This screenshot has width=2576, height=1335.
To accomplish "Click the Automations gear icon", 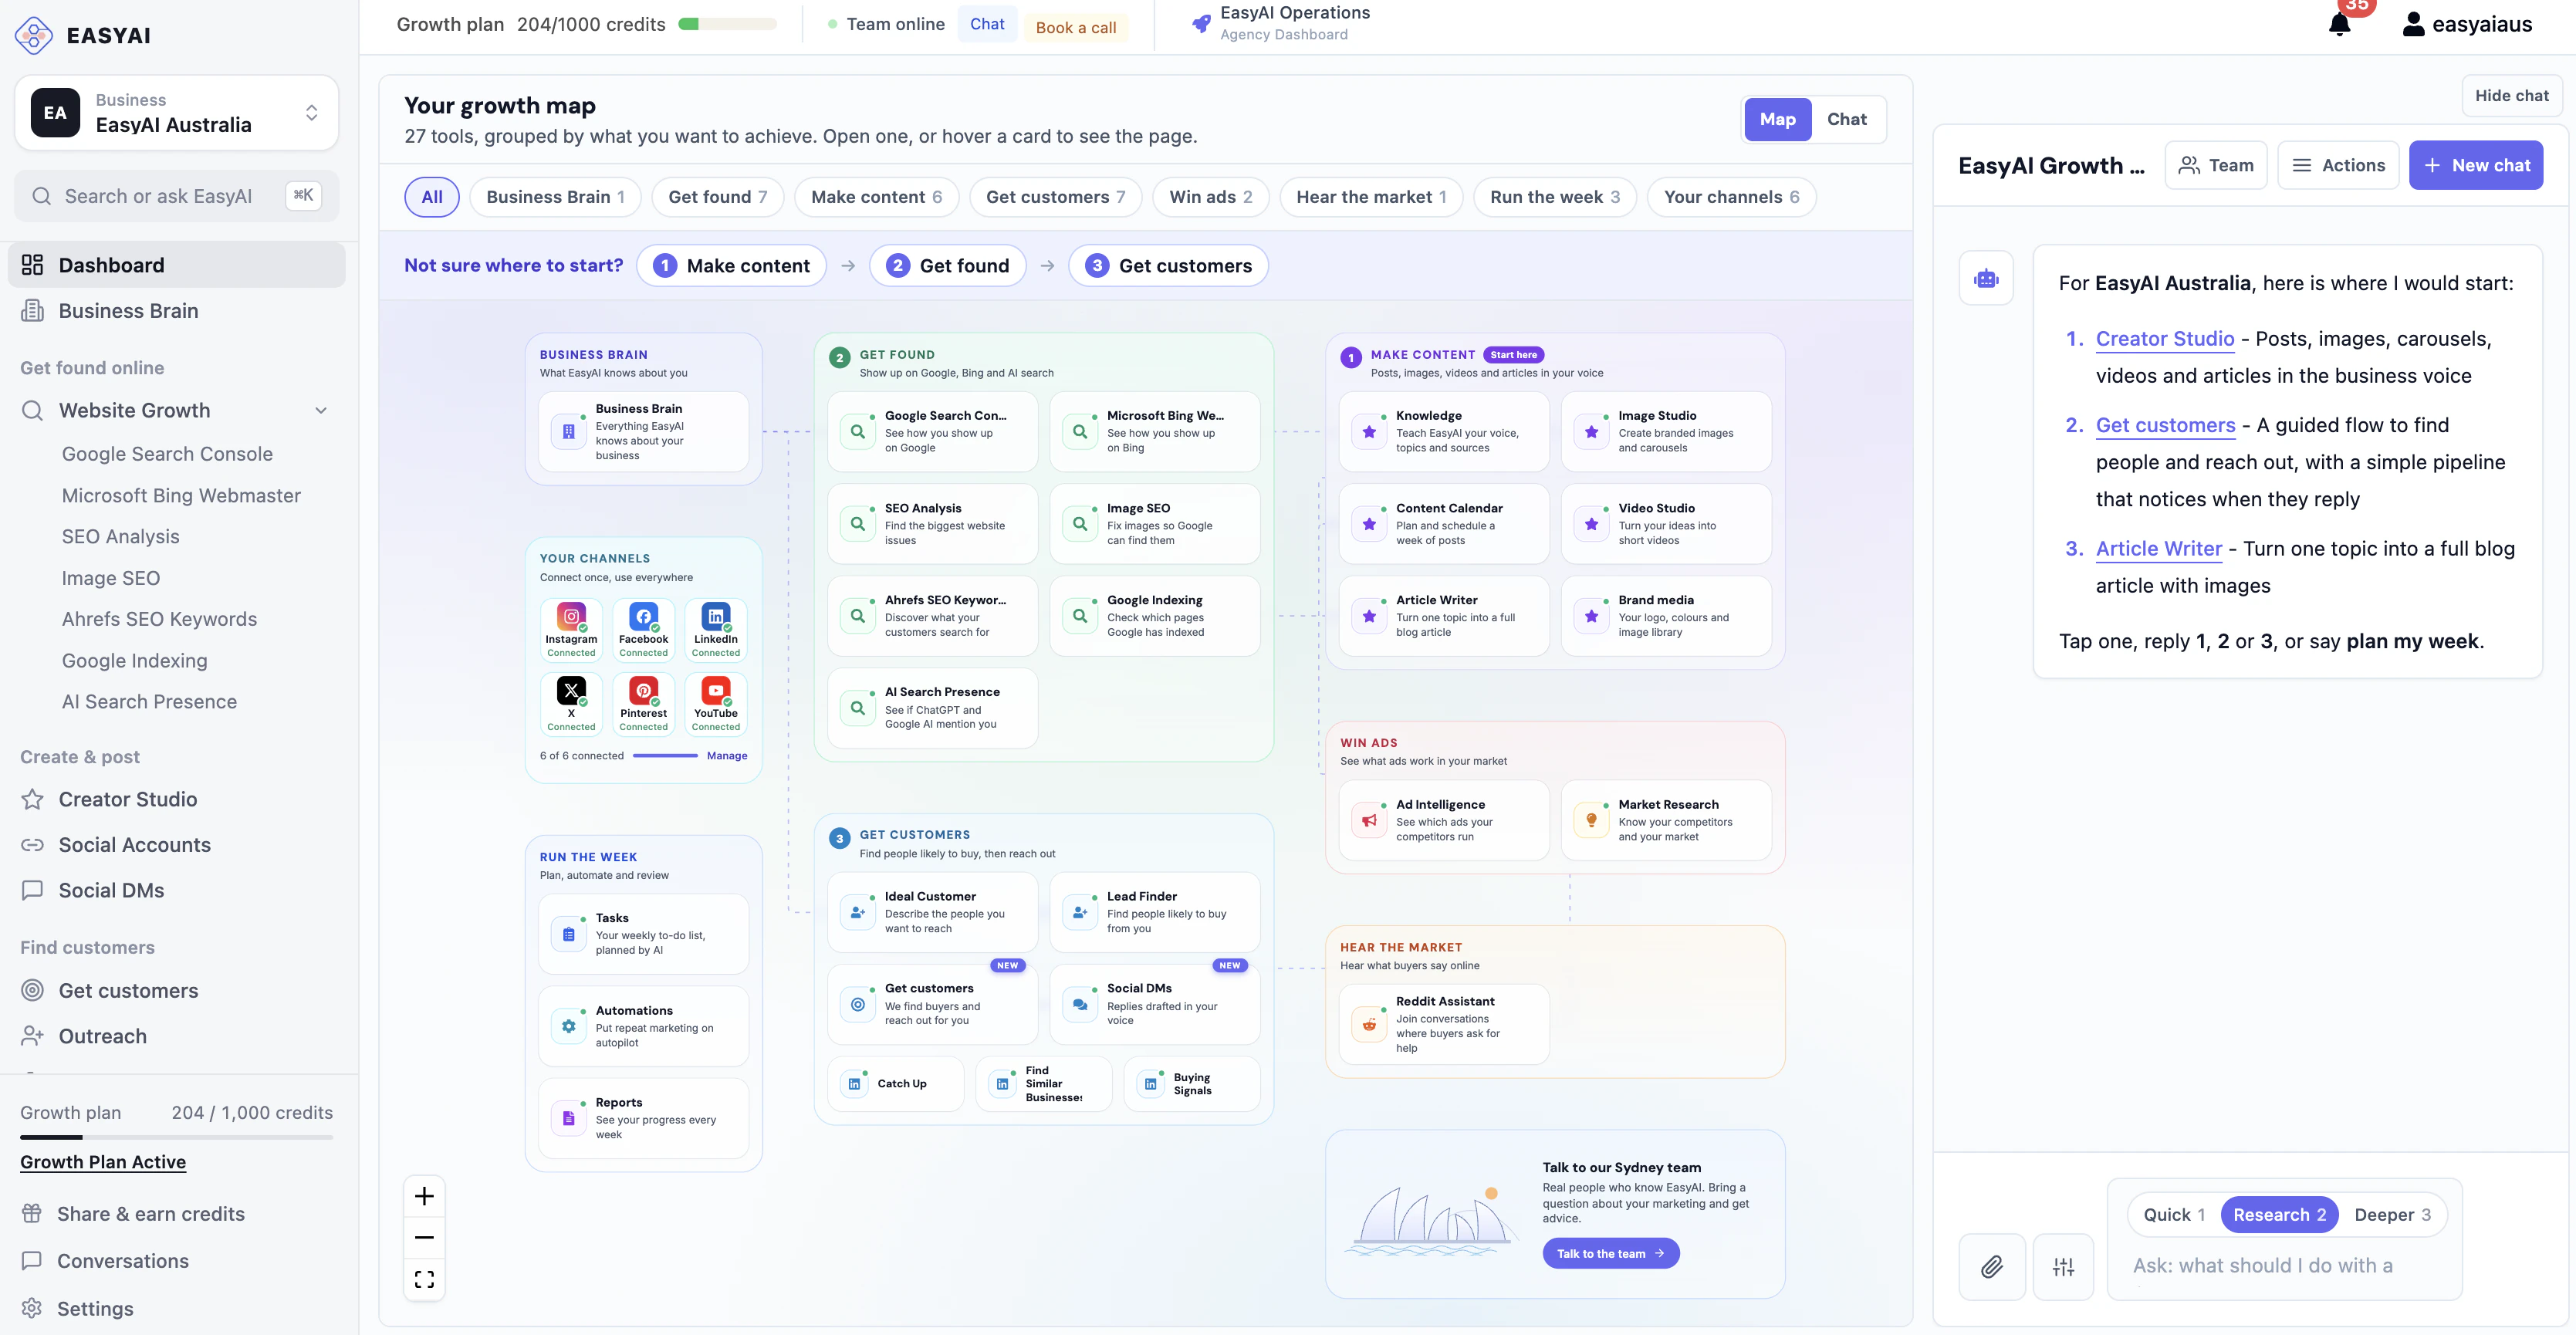I will click(x=568, y=1026).
